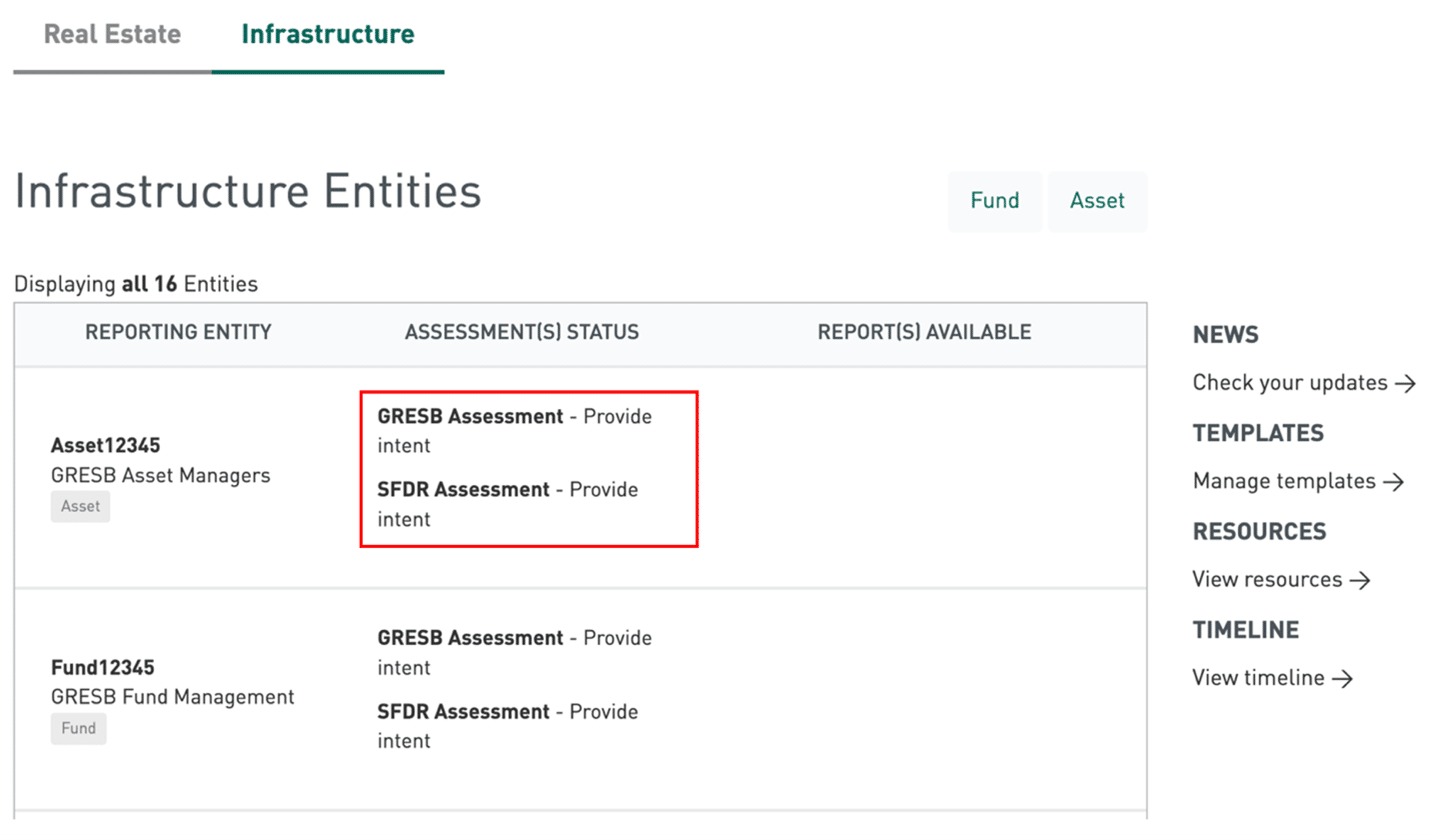The width and height of the screenshot is (1430, 835).
Task: Filter entities by Fund button
Action: (x=994, y=201)
